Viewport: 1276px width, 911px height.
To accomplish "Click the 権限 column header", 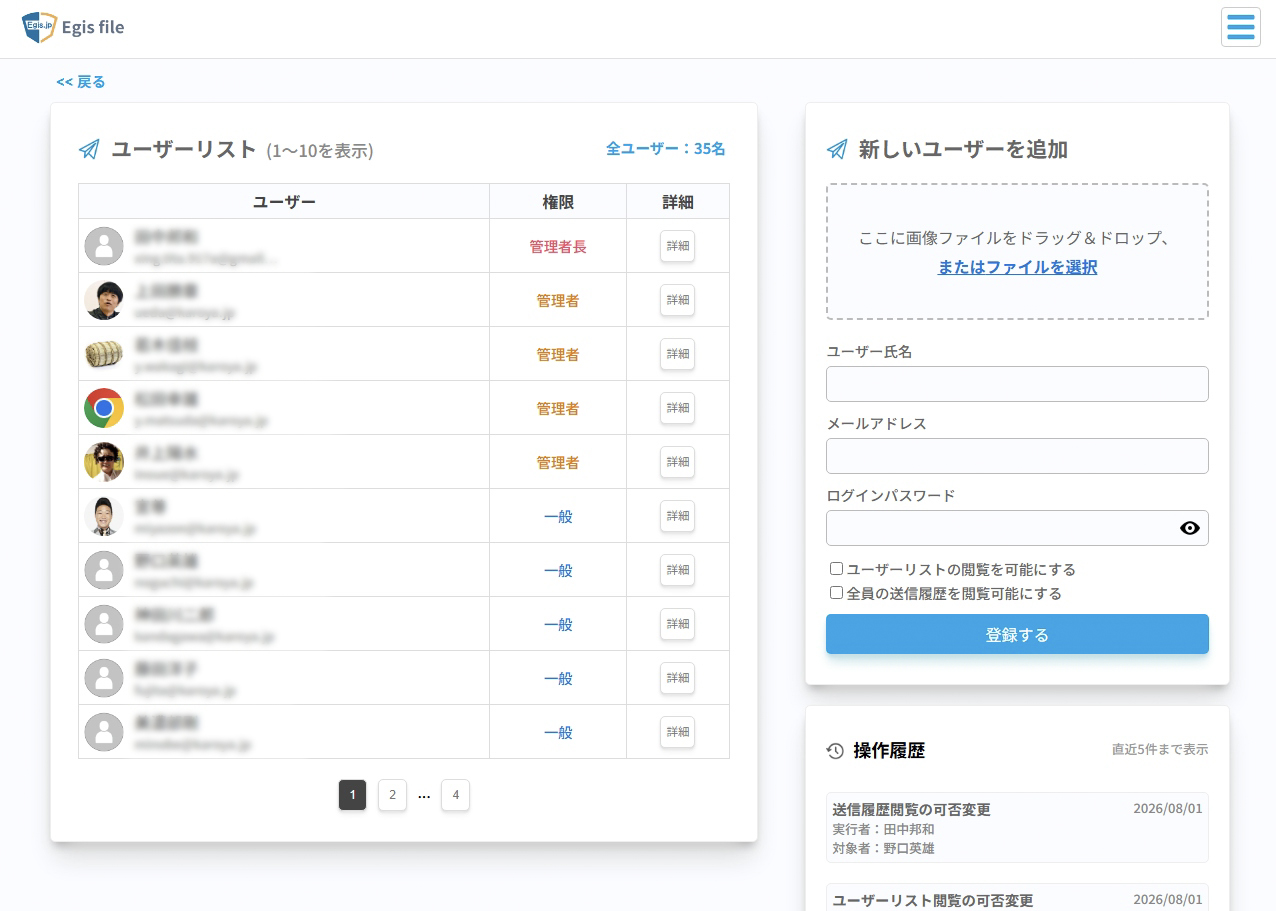I will (558, 202).
